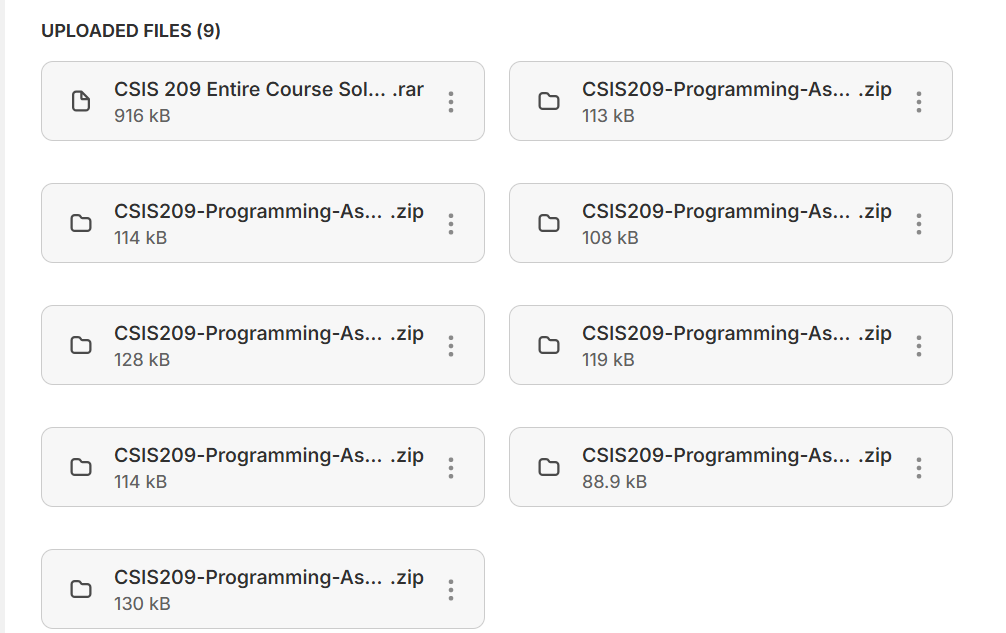Click the folder icon beside the fourth-row 114 kB zip
This screenshot has width=1006, height=633.
click(x=81, y=467)
